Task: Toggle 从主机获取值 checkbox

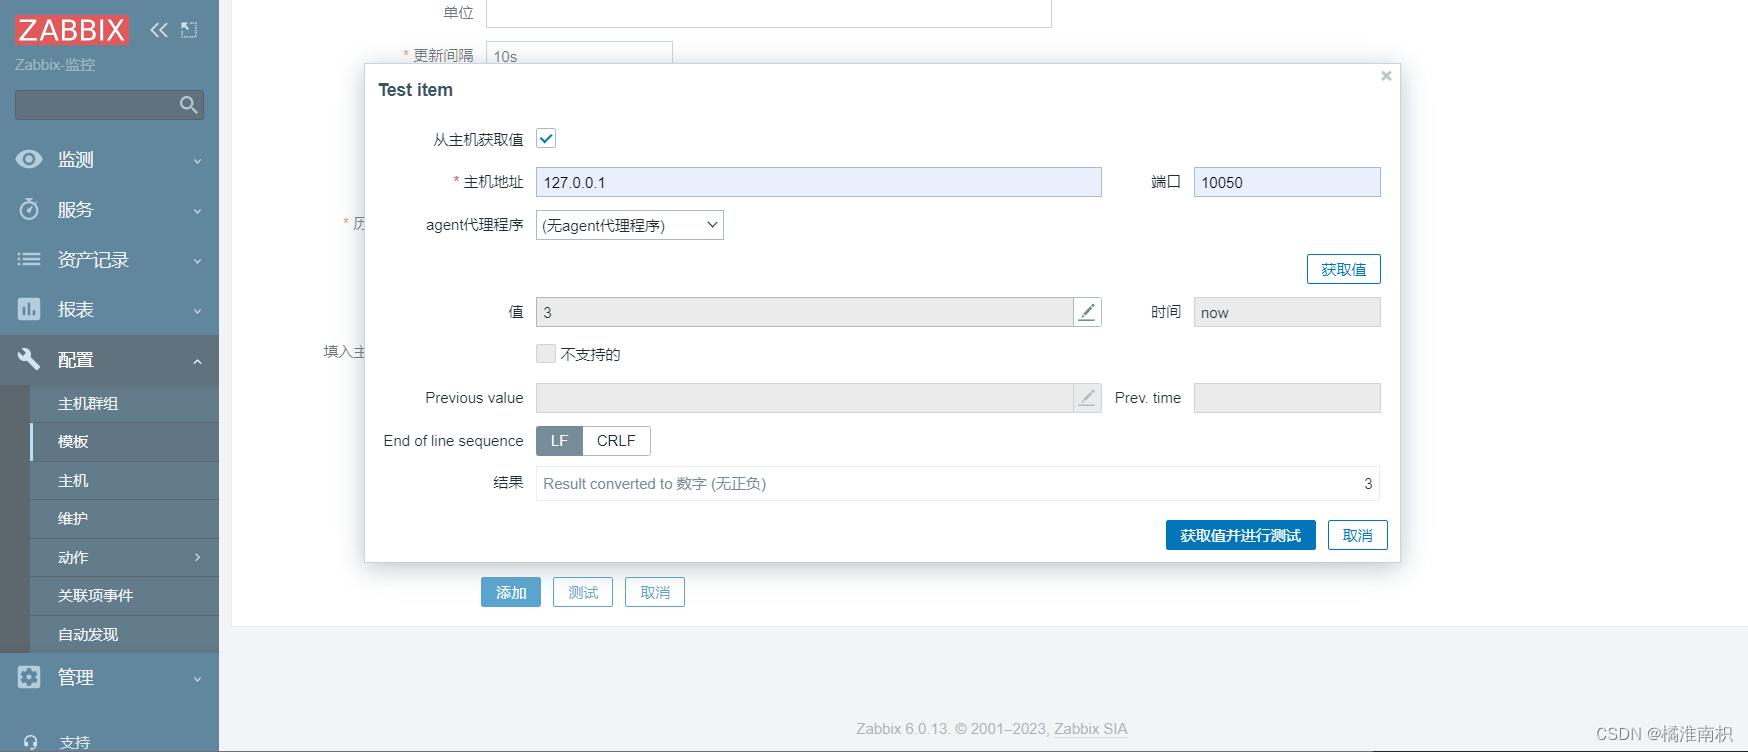Action: click(546, 139)
